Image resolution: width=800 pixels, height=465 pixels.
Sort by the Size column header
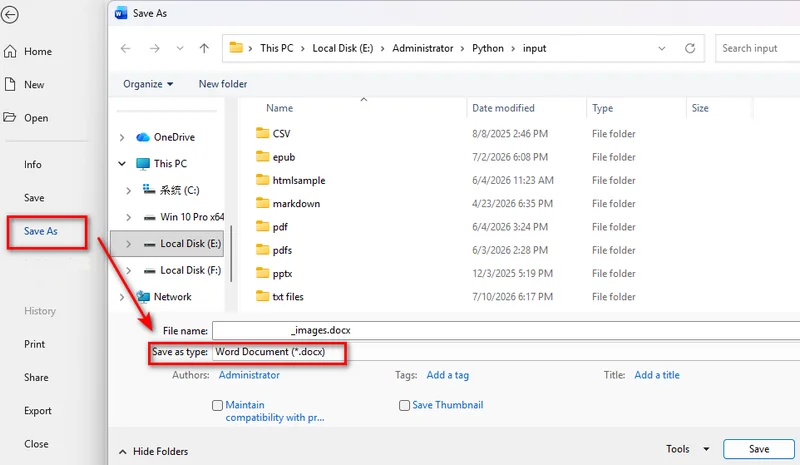[700, 108]
